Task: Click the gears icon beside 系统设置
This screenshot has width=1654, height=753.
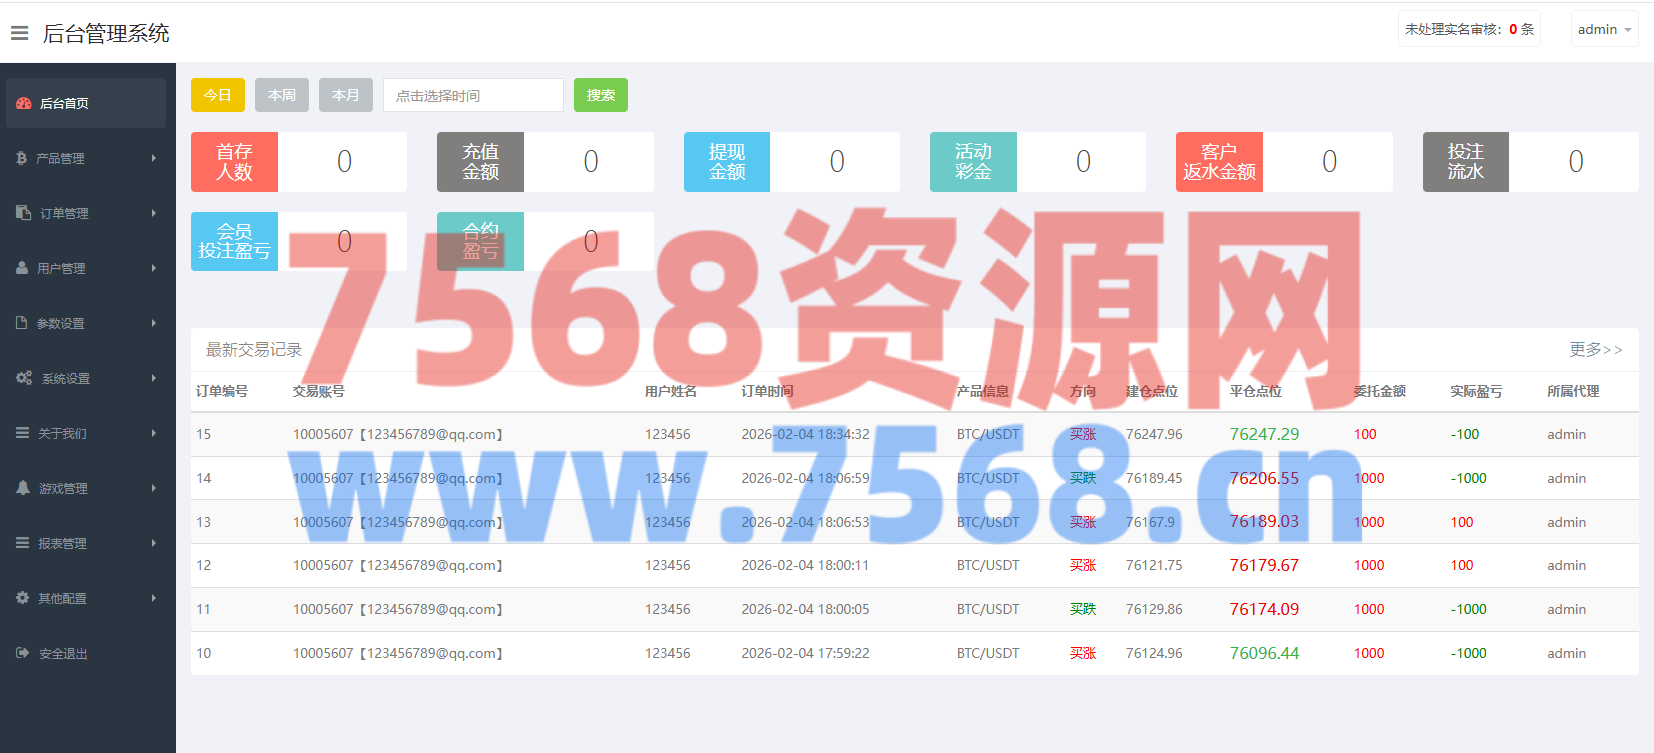Action: coord(24,378)
